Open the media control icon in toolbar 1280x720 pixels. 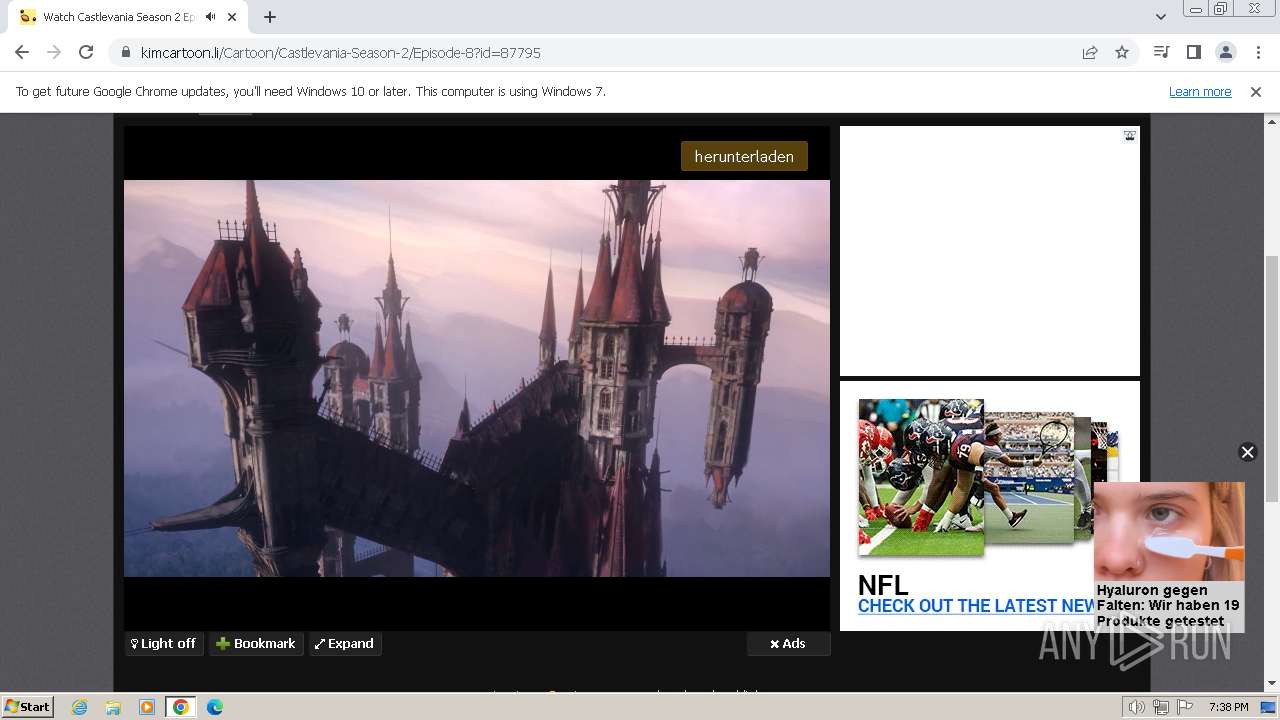(1161, 52)
